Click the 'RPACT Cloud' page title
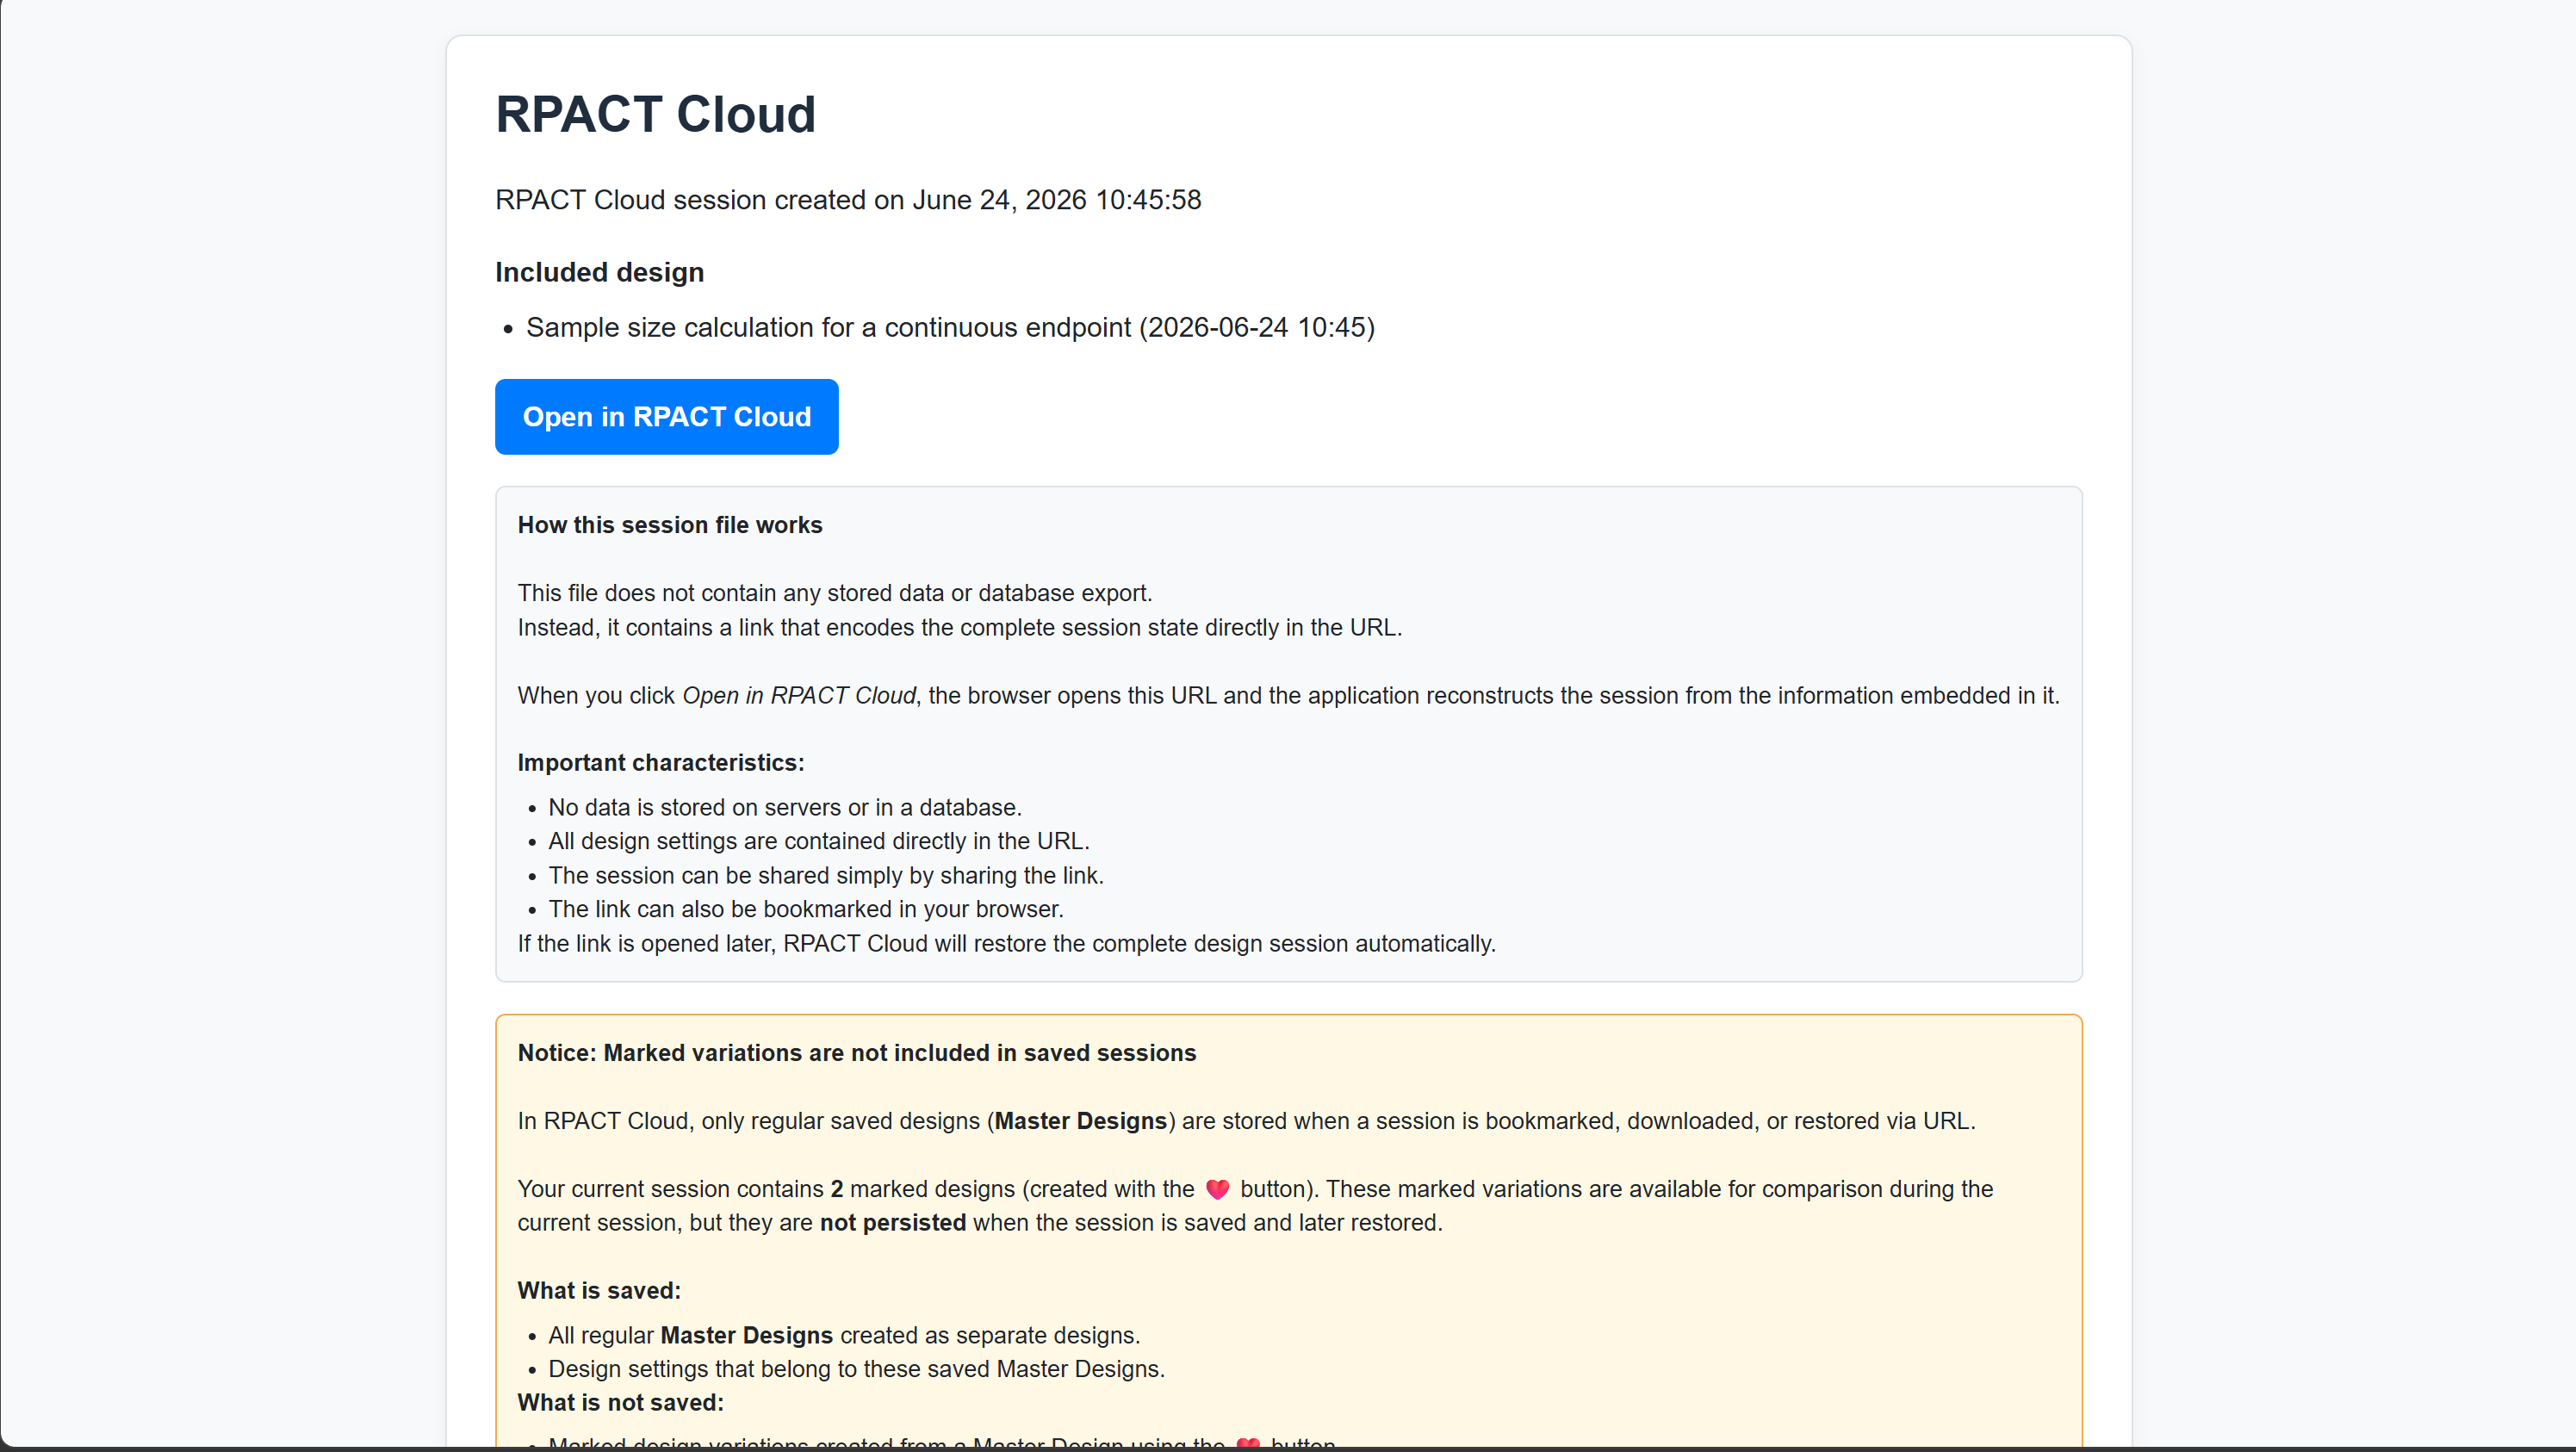 click(x=655, y=114)
